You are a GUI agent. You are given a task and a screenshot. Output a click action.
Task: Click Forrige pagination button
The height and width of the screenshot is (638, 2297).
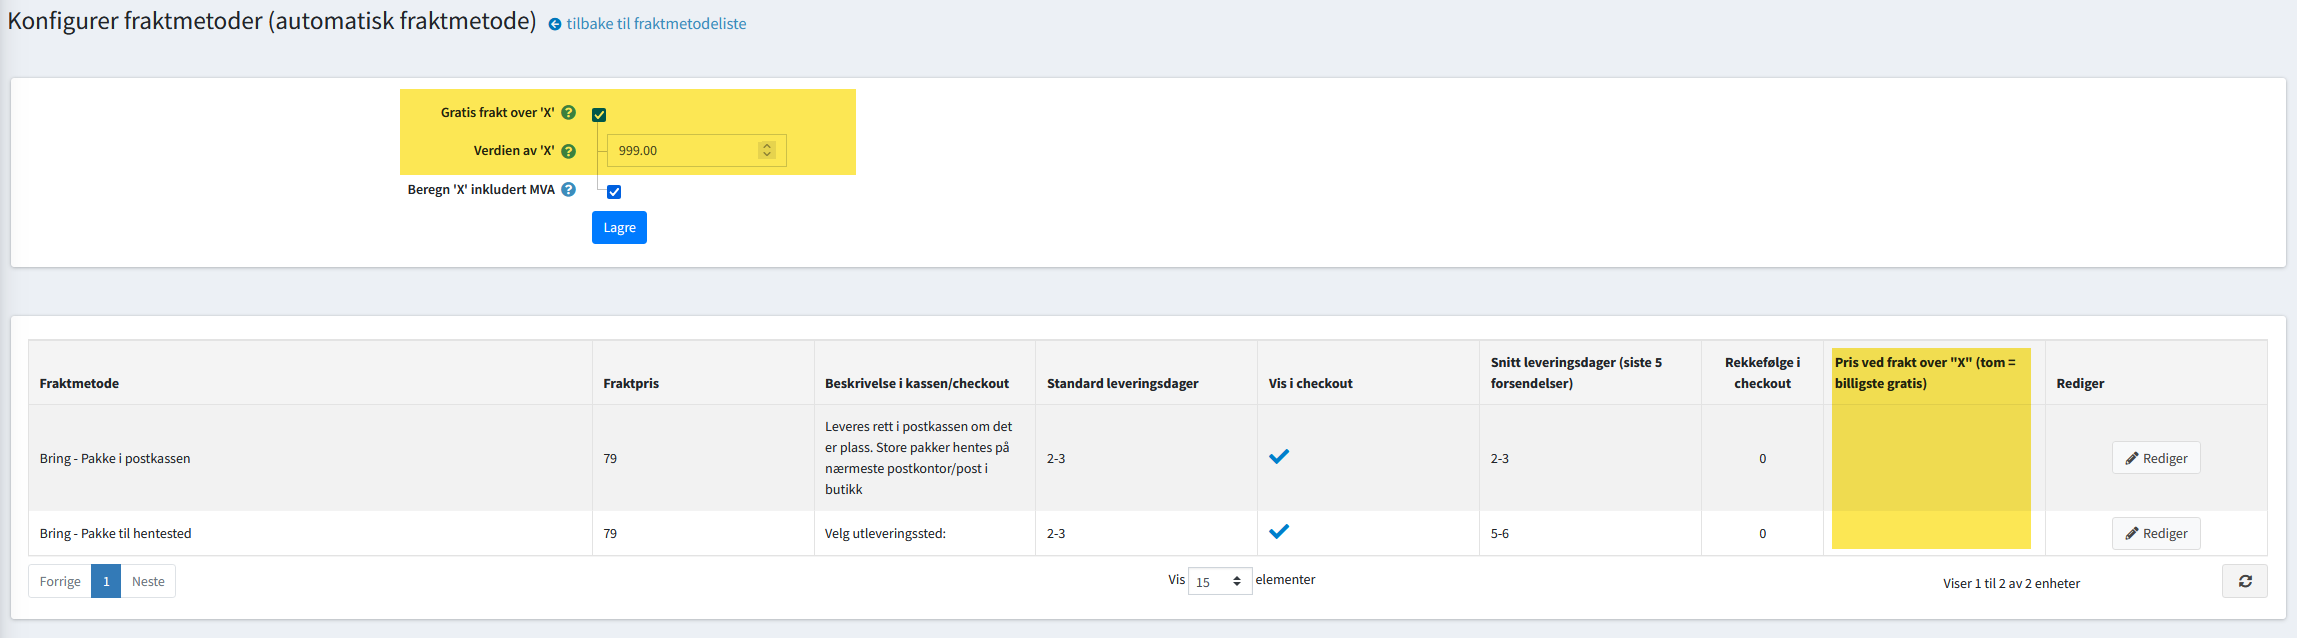(60, 581)
